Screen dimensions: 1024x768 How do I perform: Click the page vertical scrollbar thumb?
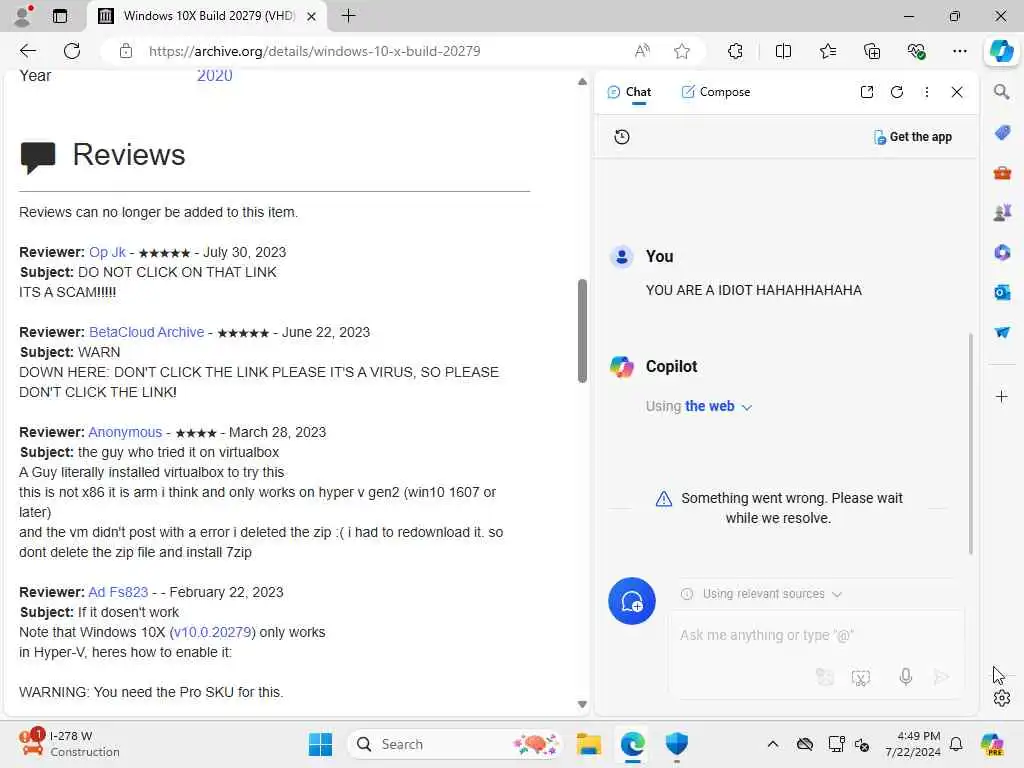pos(582,330)
